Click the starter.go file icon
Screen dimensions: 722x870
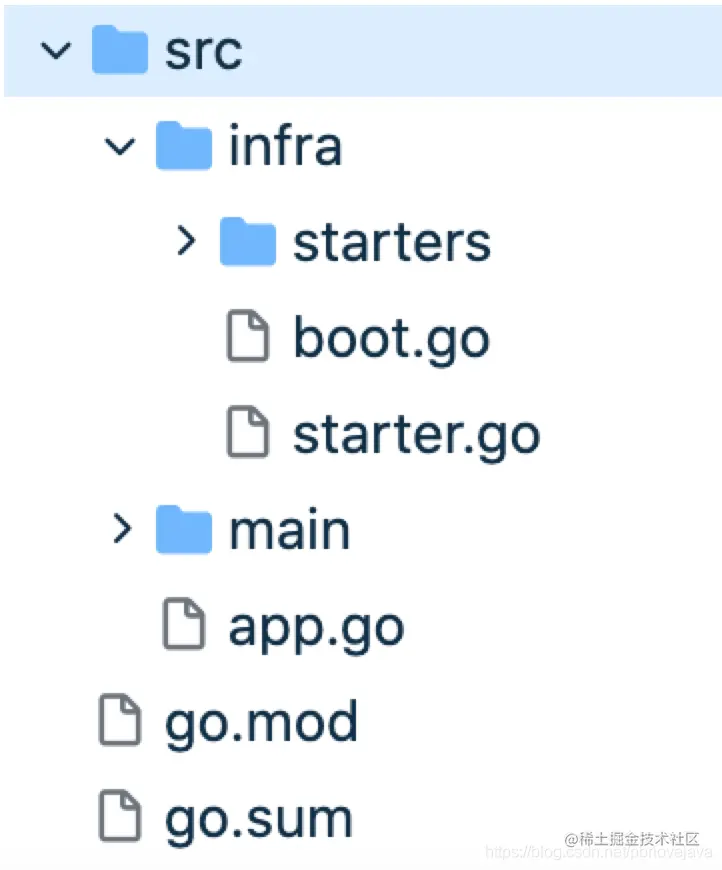(x=247, y=433)
